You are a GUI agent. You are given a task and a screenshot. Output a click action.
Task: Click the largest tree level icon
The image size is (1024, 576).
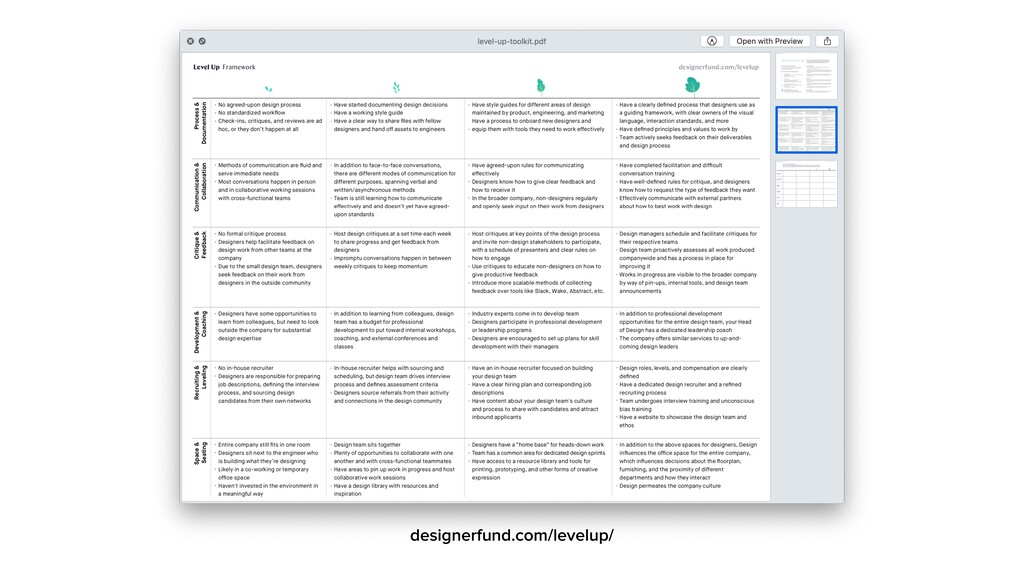click(692, 86)
